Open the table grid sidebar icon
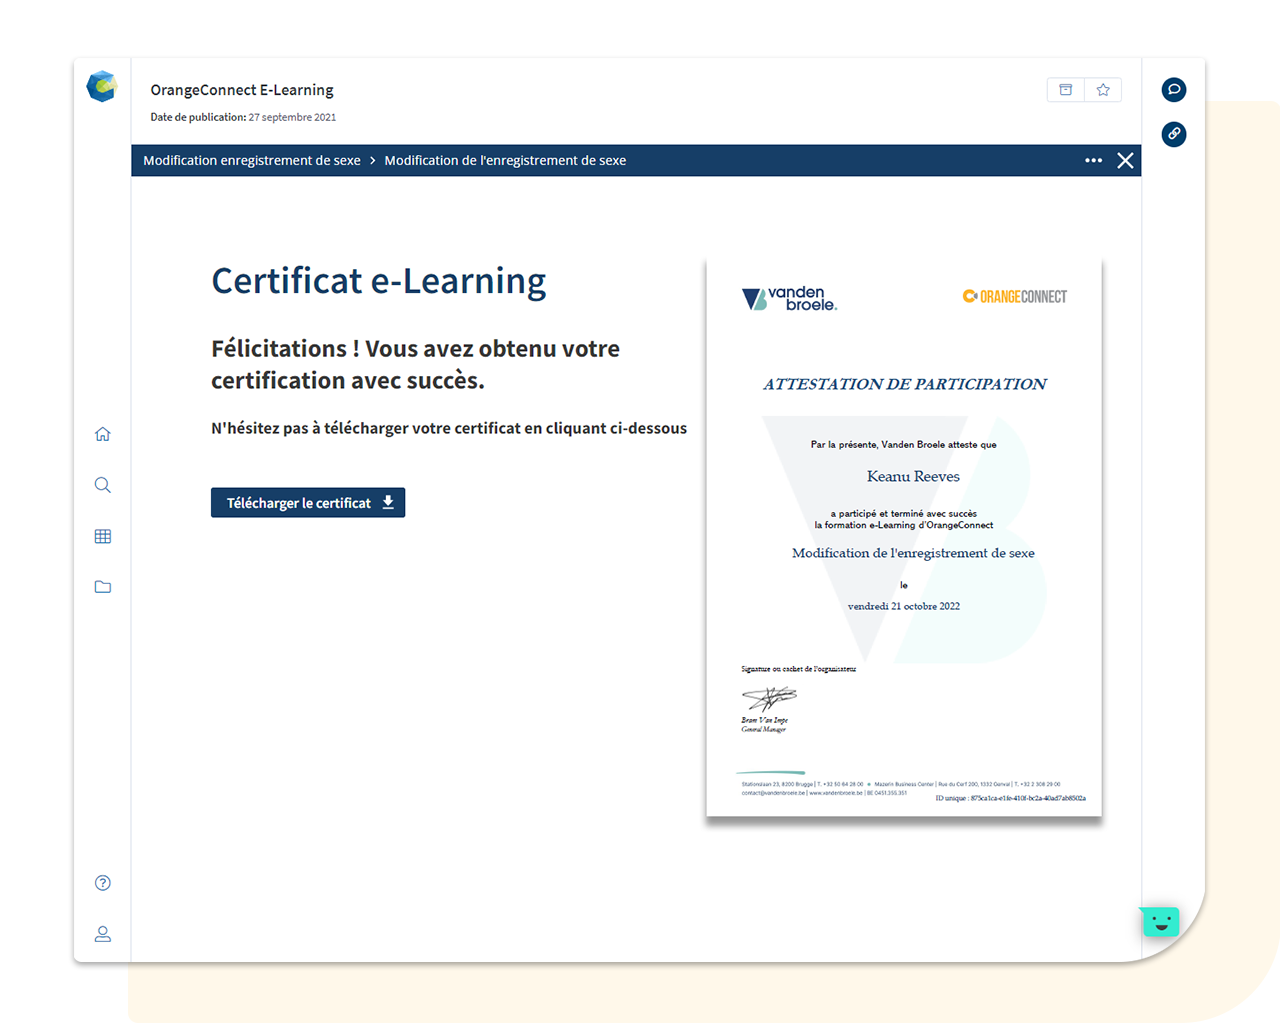The image size is (1280, 1024). pos(102,537)
